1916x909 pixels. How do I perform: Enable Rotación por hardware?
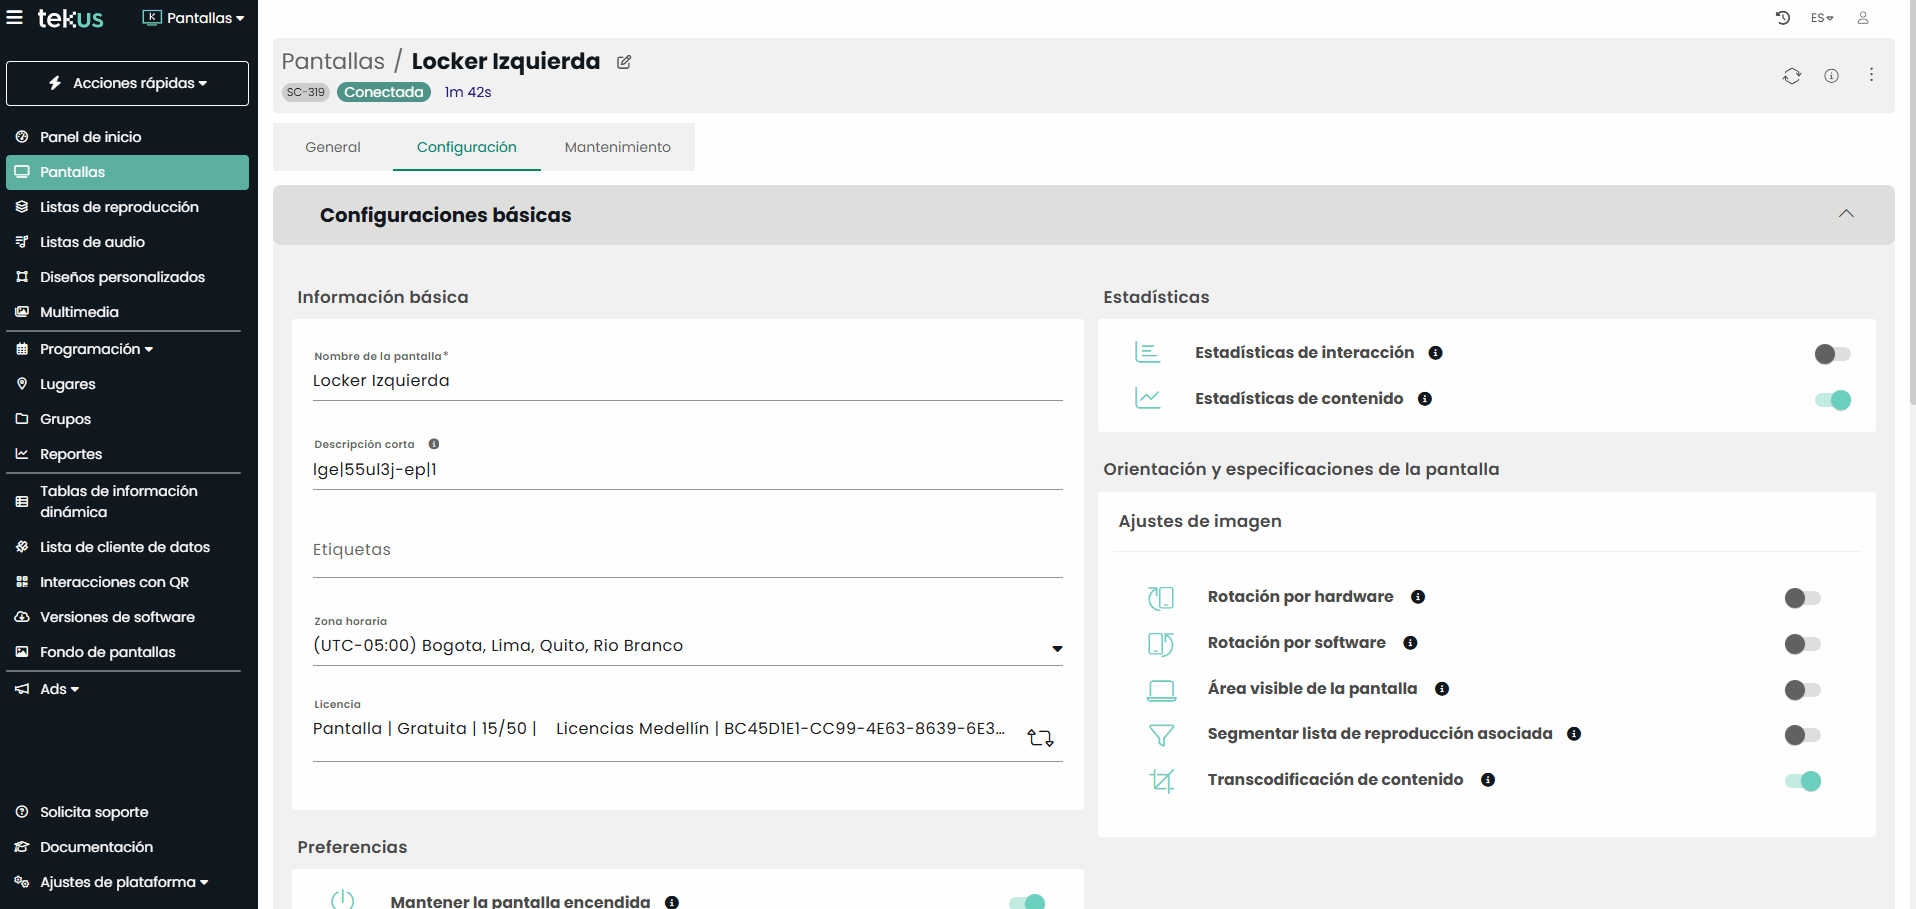[1801, 598]
